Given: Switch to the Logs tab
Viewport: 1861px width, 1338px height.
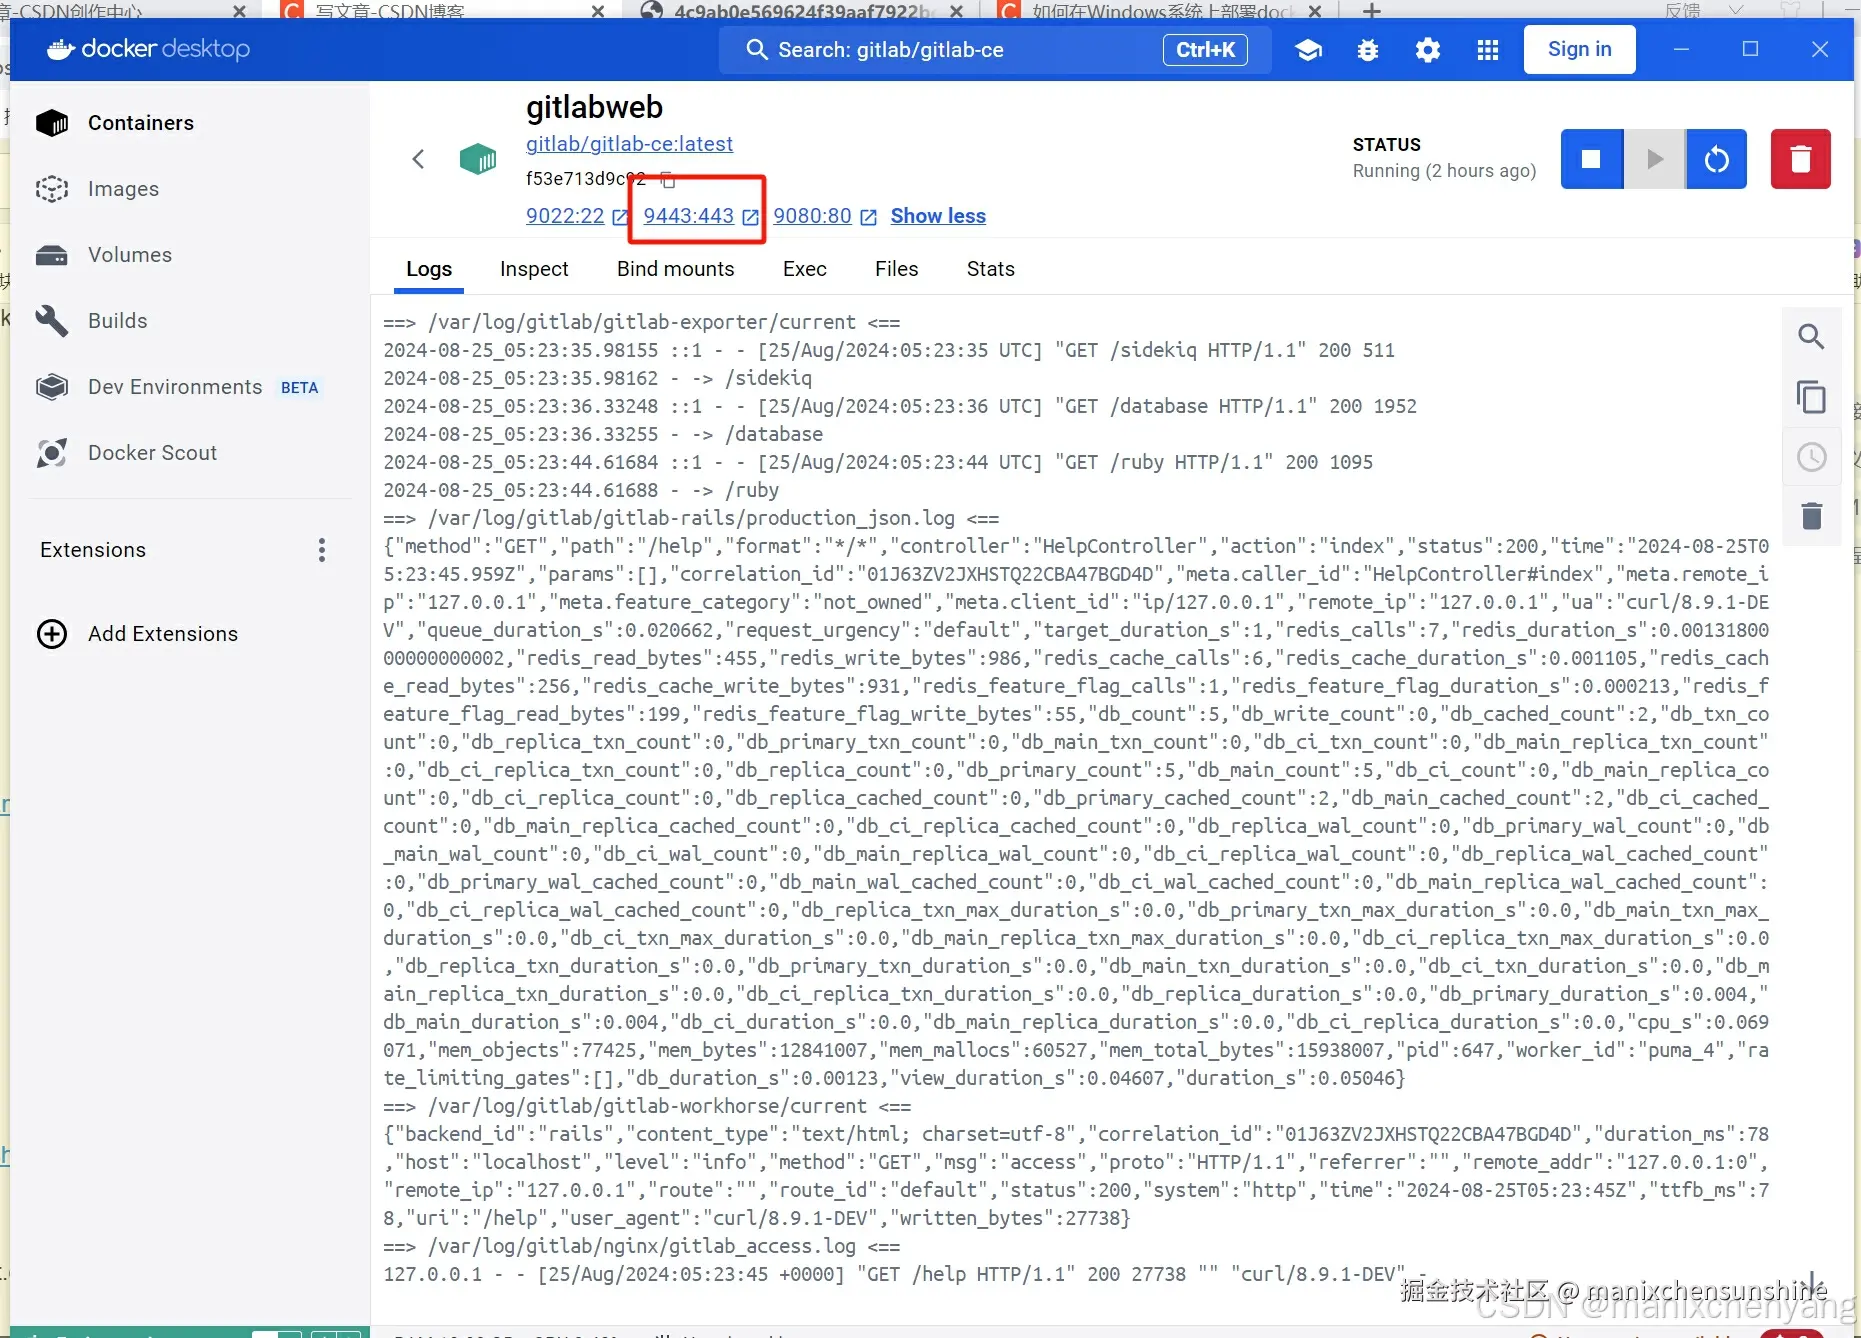Looking at the screenshot, I should point(429,269).
